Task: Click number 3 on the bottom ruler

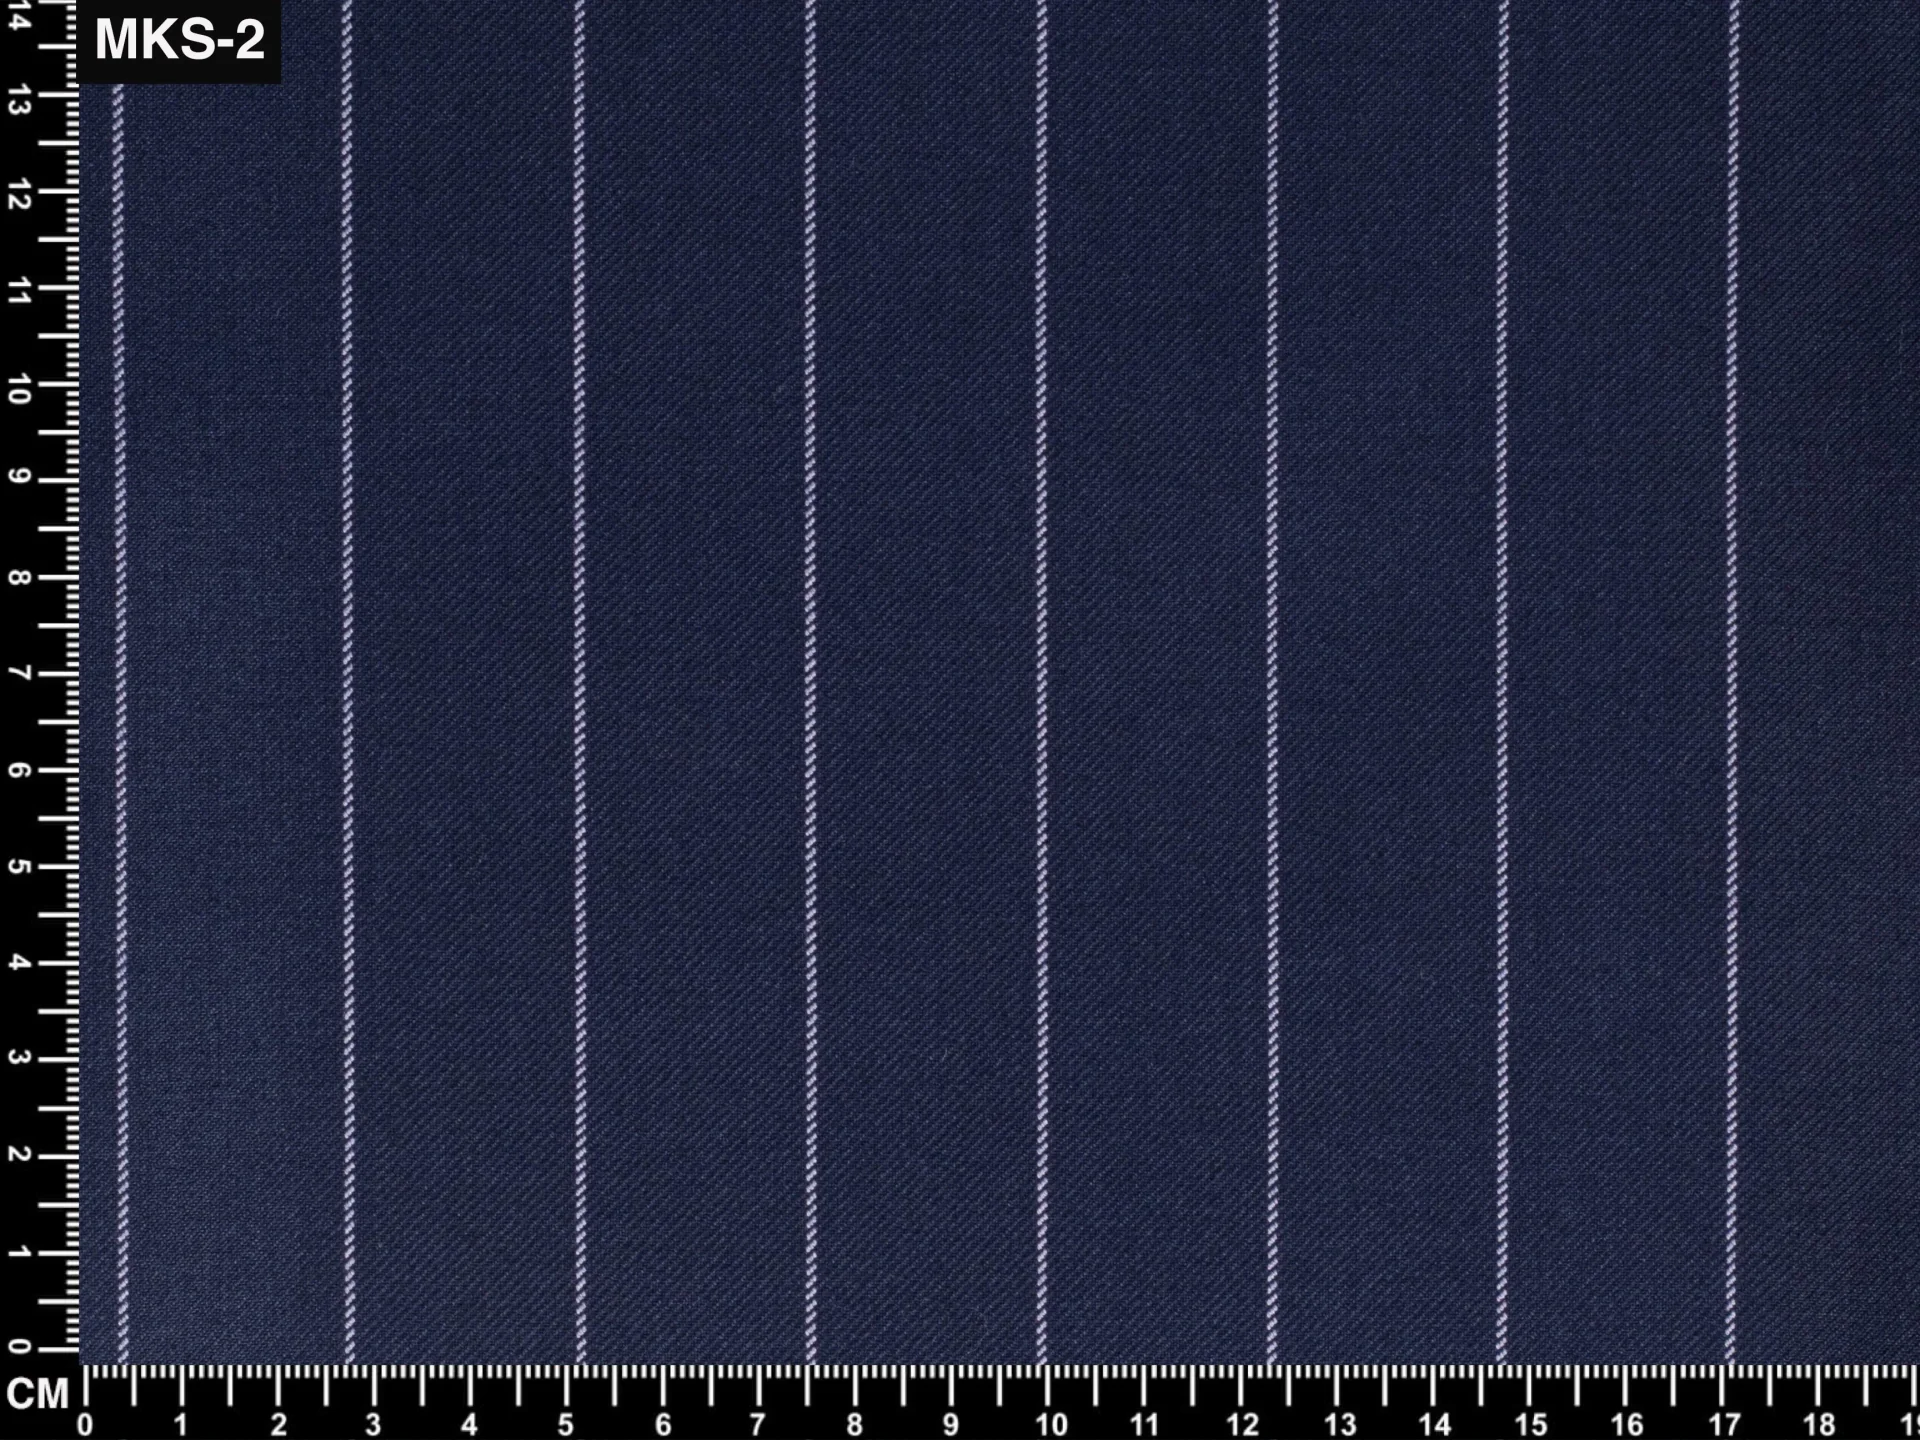Action: coord(373,1426)
